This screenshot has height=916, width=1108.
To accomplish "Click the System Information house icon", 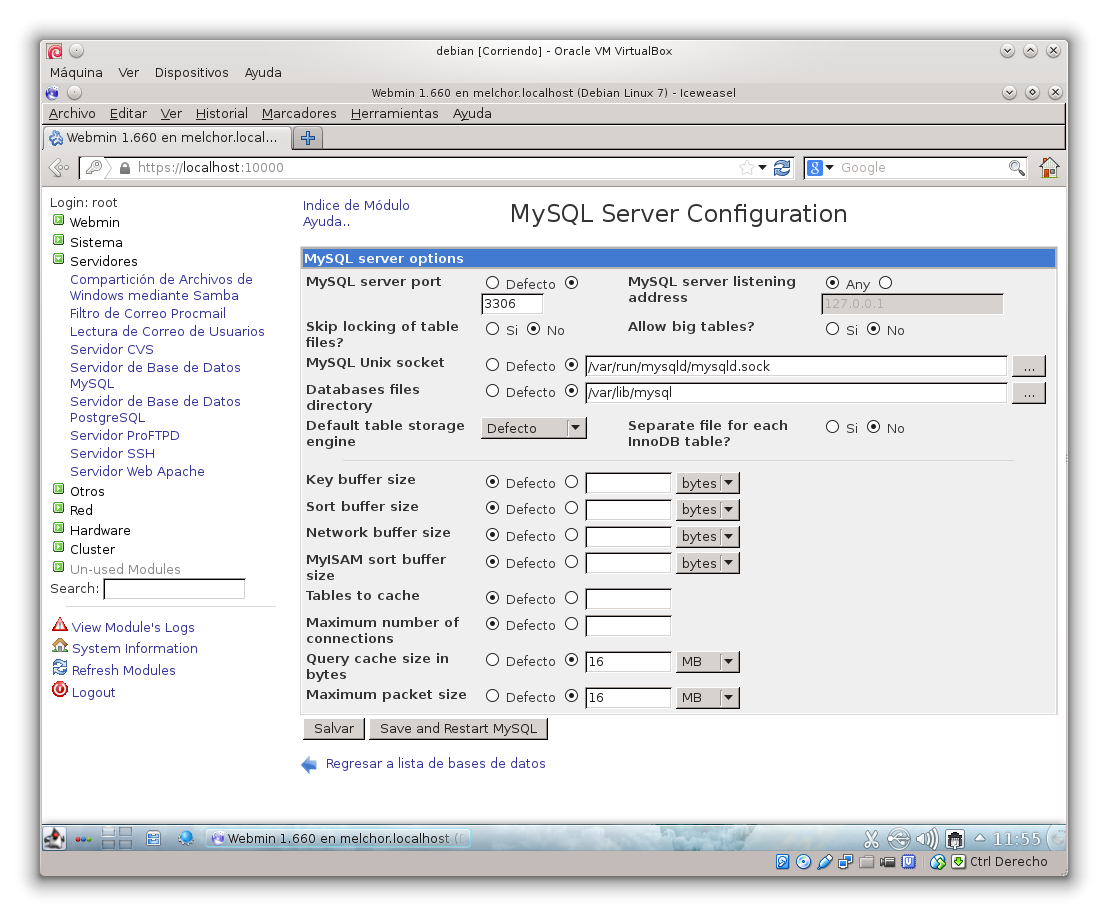I will pos(60,647).
